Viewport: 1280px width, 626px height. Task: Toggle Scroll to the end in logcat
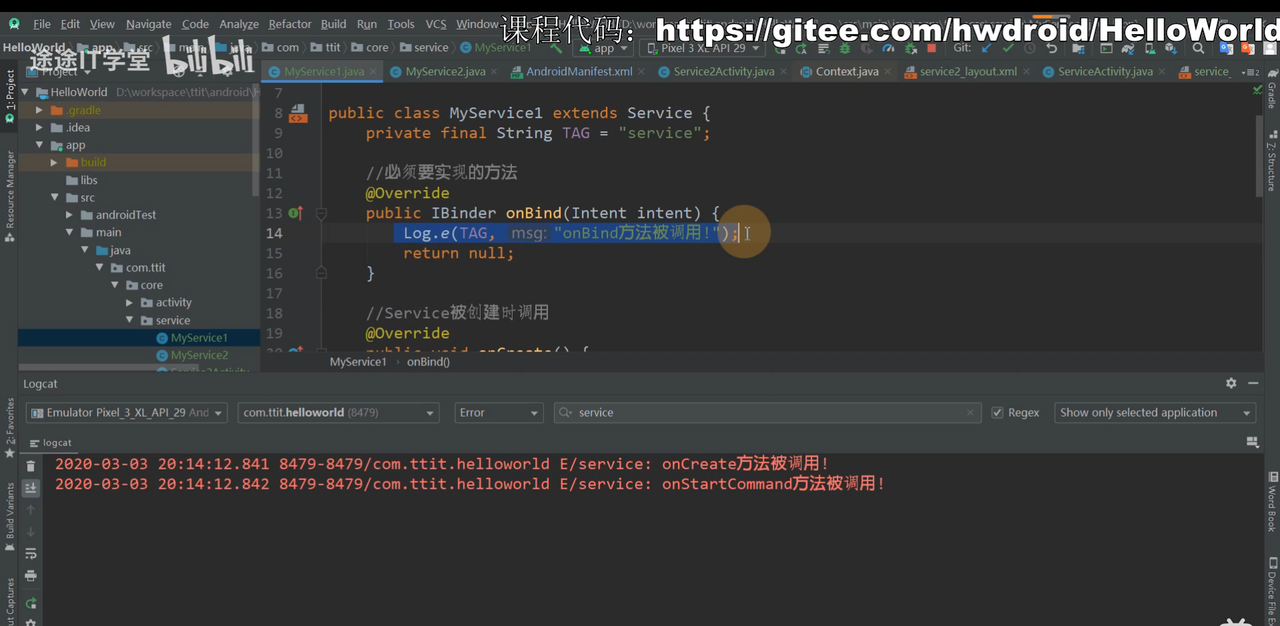[x=31, y=488]
